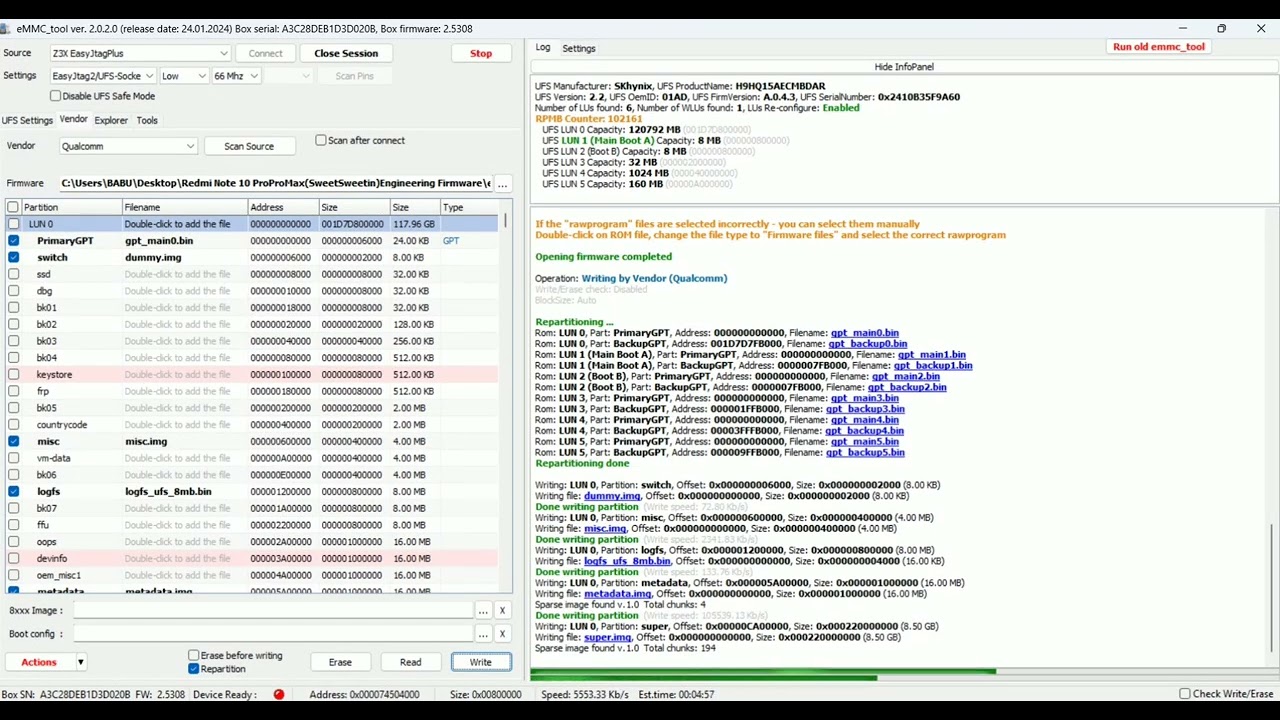Viewport: 1280px width, 720px height.
Task: Open the Actions split-button arrow
Action: point(80,662)
